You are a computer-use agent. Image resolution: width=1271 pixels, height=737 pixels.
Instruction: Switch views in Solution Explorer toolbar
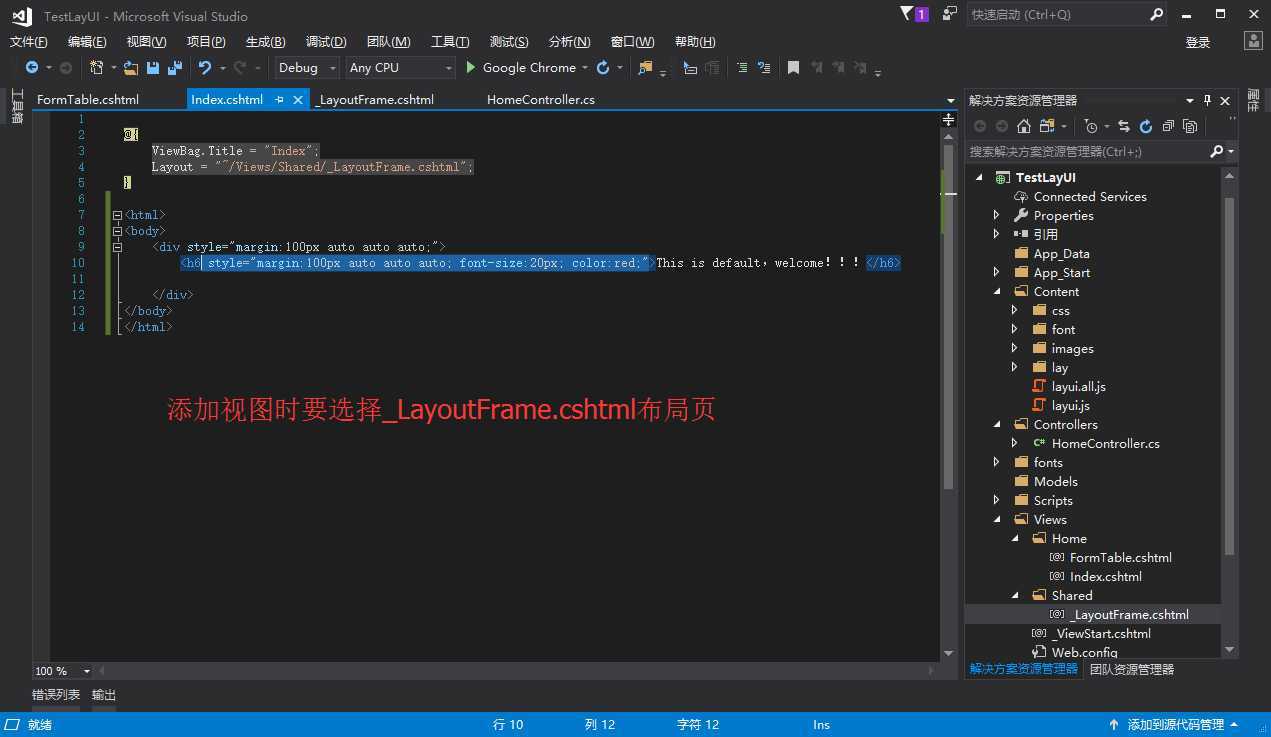1047,126
